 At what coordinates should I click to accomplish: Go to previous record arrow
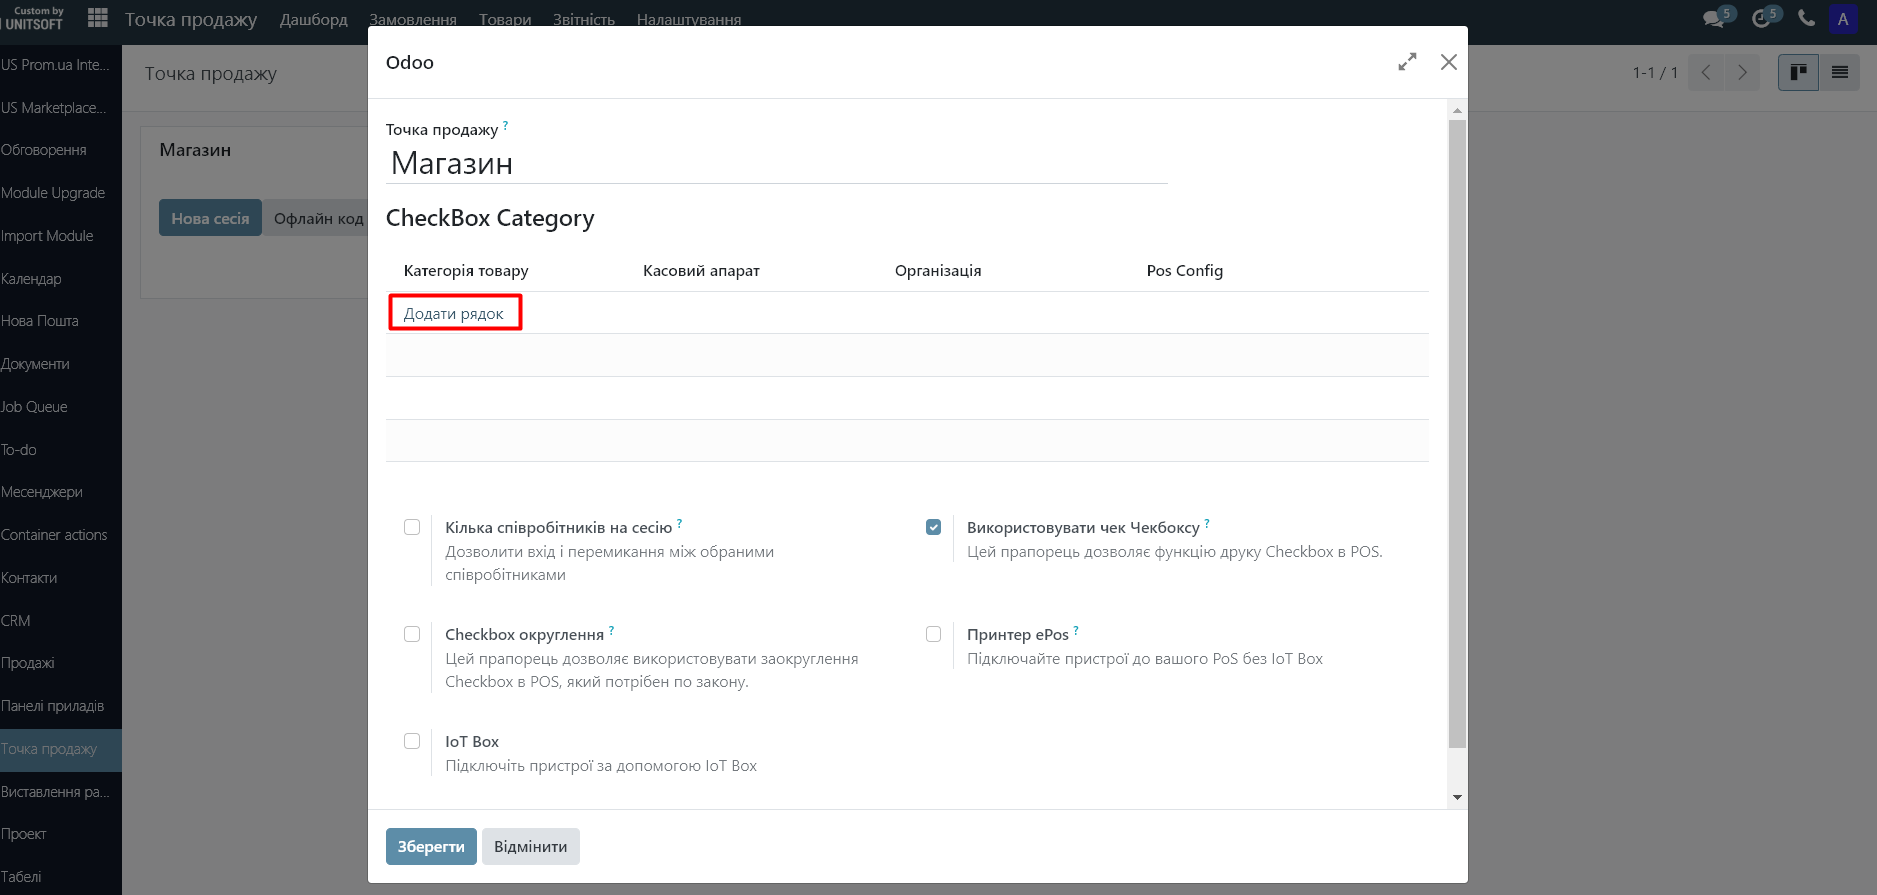click(x=1706, y=72)
